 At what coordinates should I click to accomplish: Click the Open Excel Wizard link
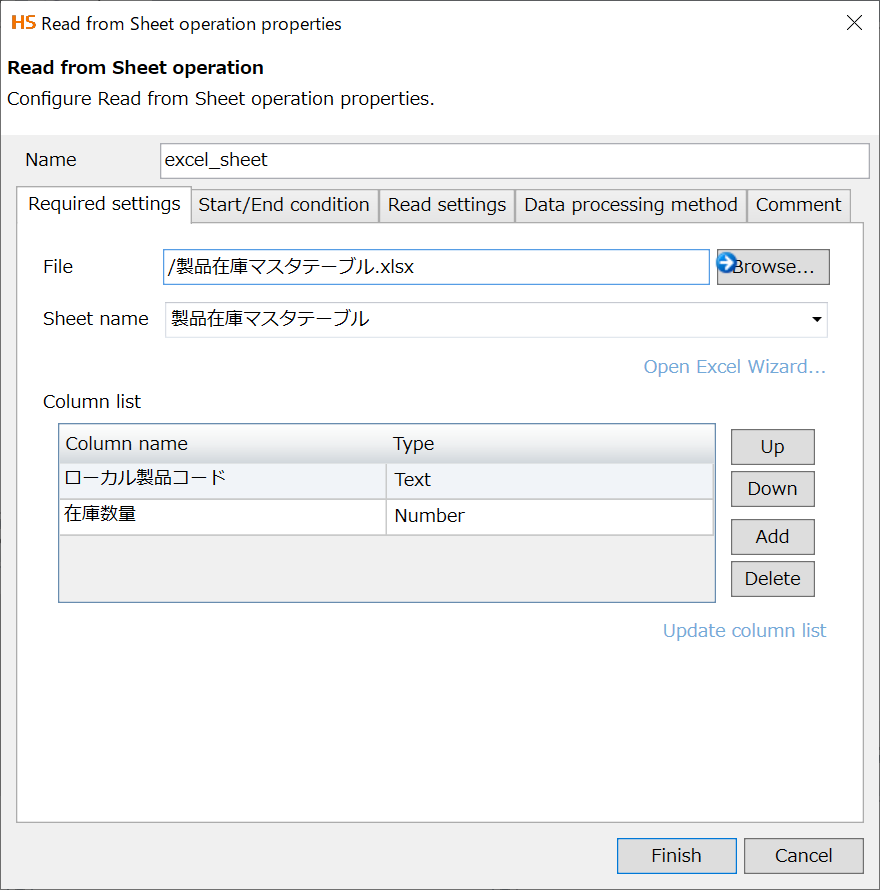pos(734,367)
